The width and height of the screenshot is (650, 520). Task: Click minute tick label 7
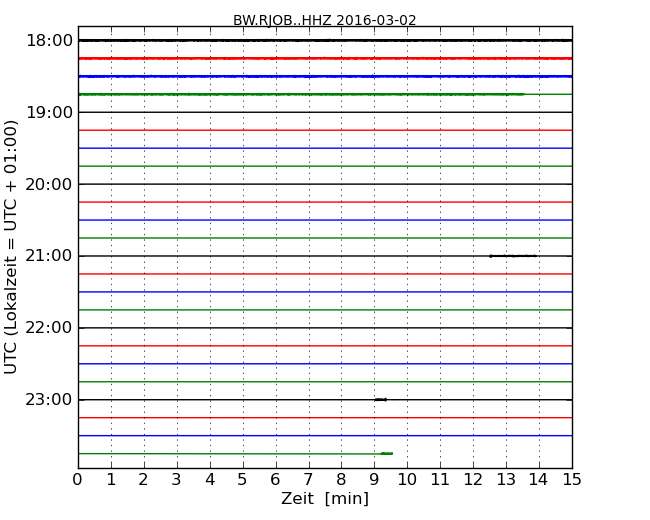tap(308, 480)
